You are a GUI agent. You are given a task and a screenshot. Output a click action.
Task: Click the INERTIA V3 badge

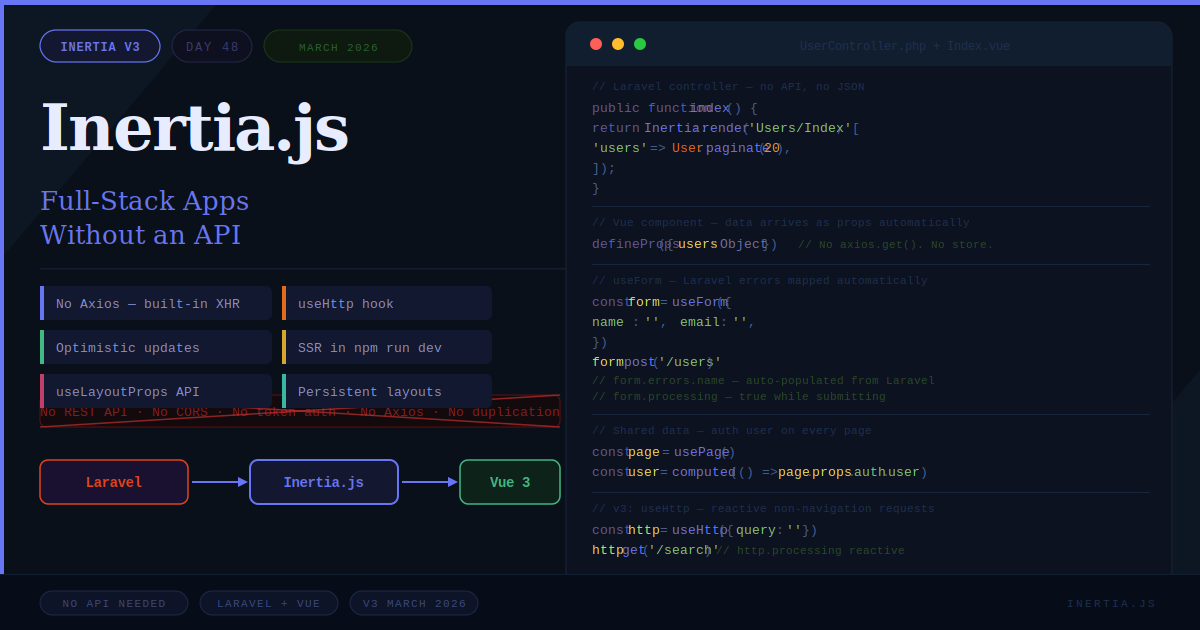100,45
